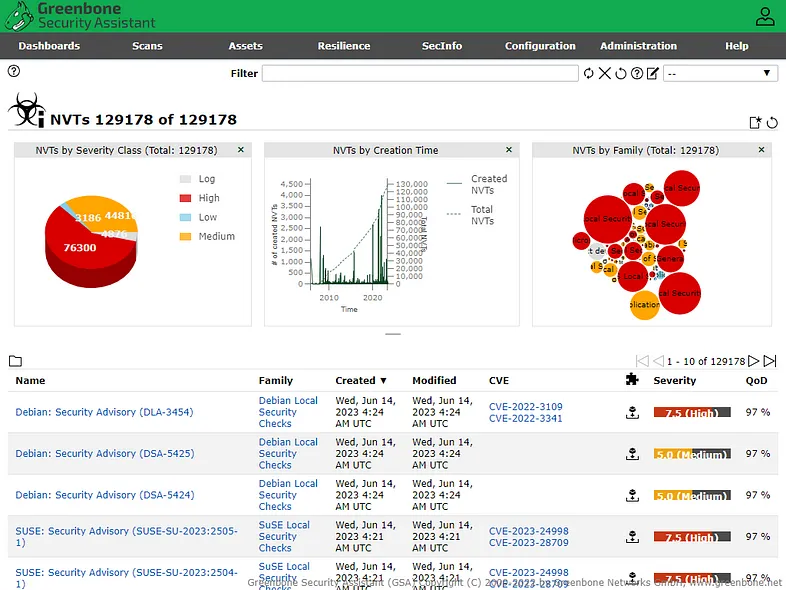Image resolution: width=786 pixels, height=590 pixels.
Task: Click the red 76300 pie slice
Action: point(80,247)
